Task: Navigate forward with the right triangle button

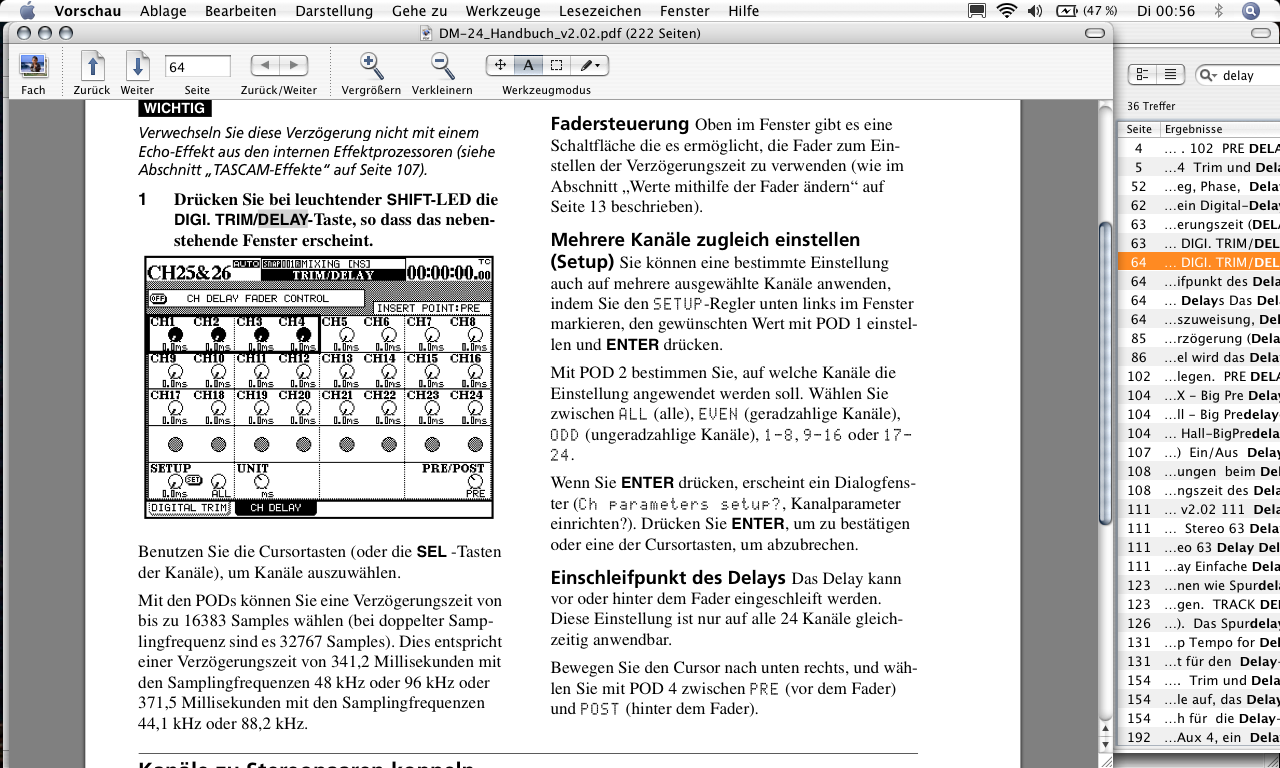Action: pos(293,65)
